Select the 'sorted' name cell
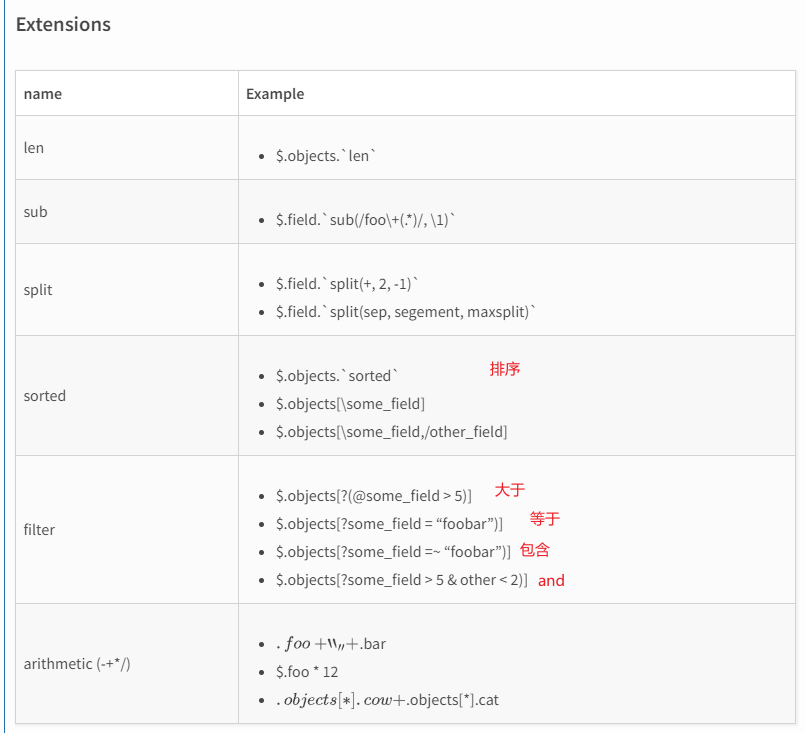The image size is (805, 733). [44, 396]
